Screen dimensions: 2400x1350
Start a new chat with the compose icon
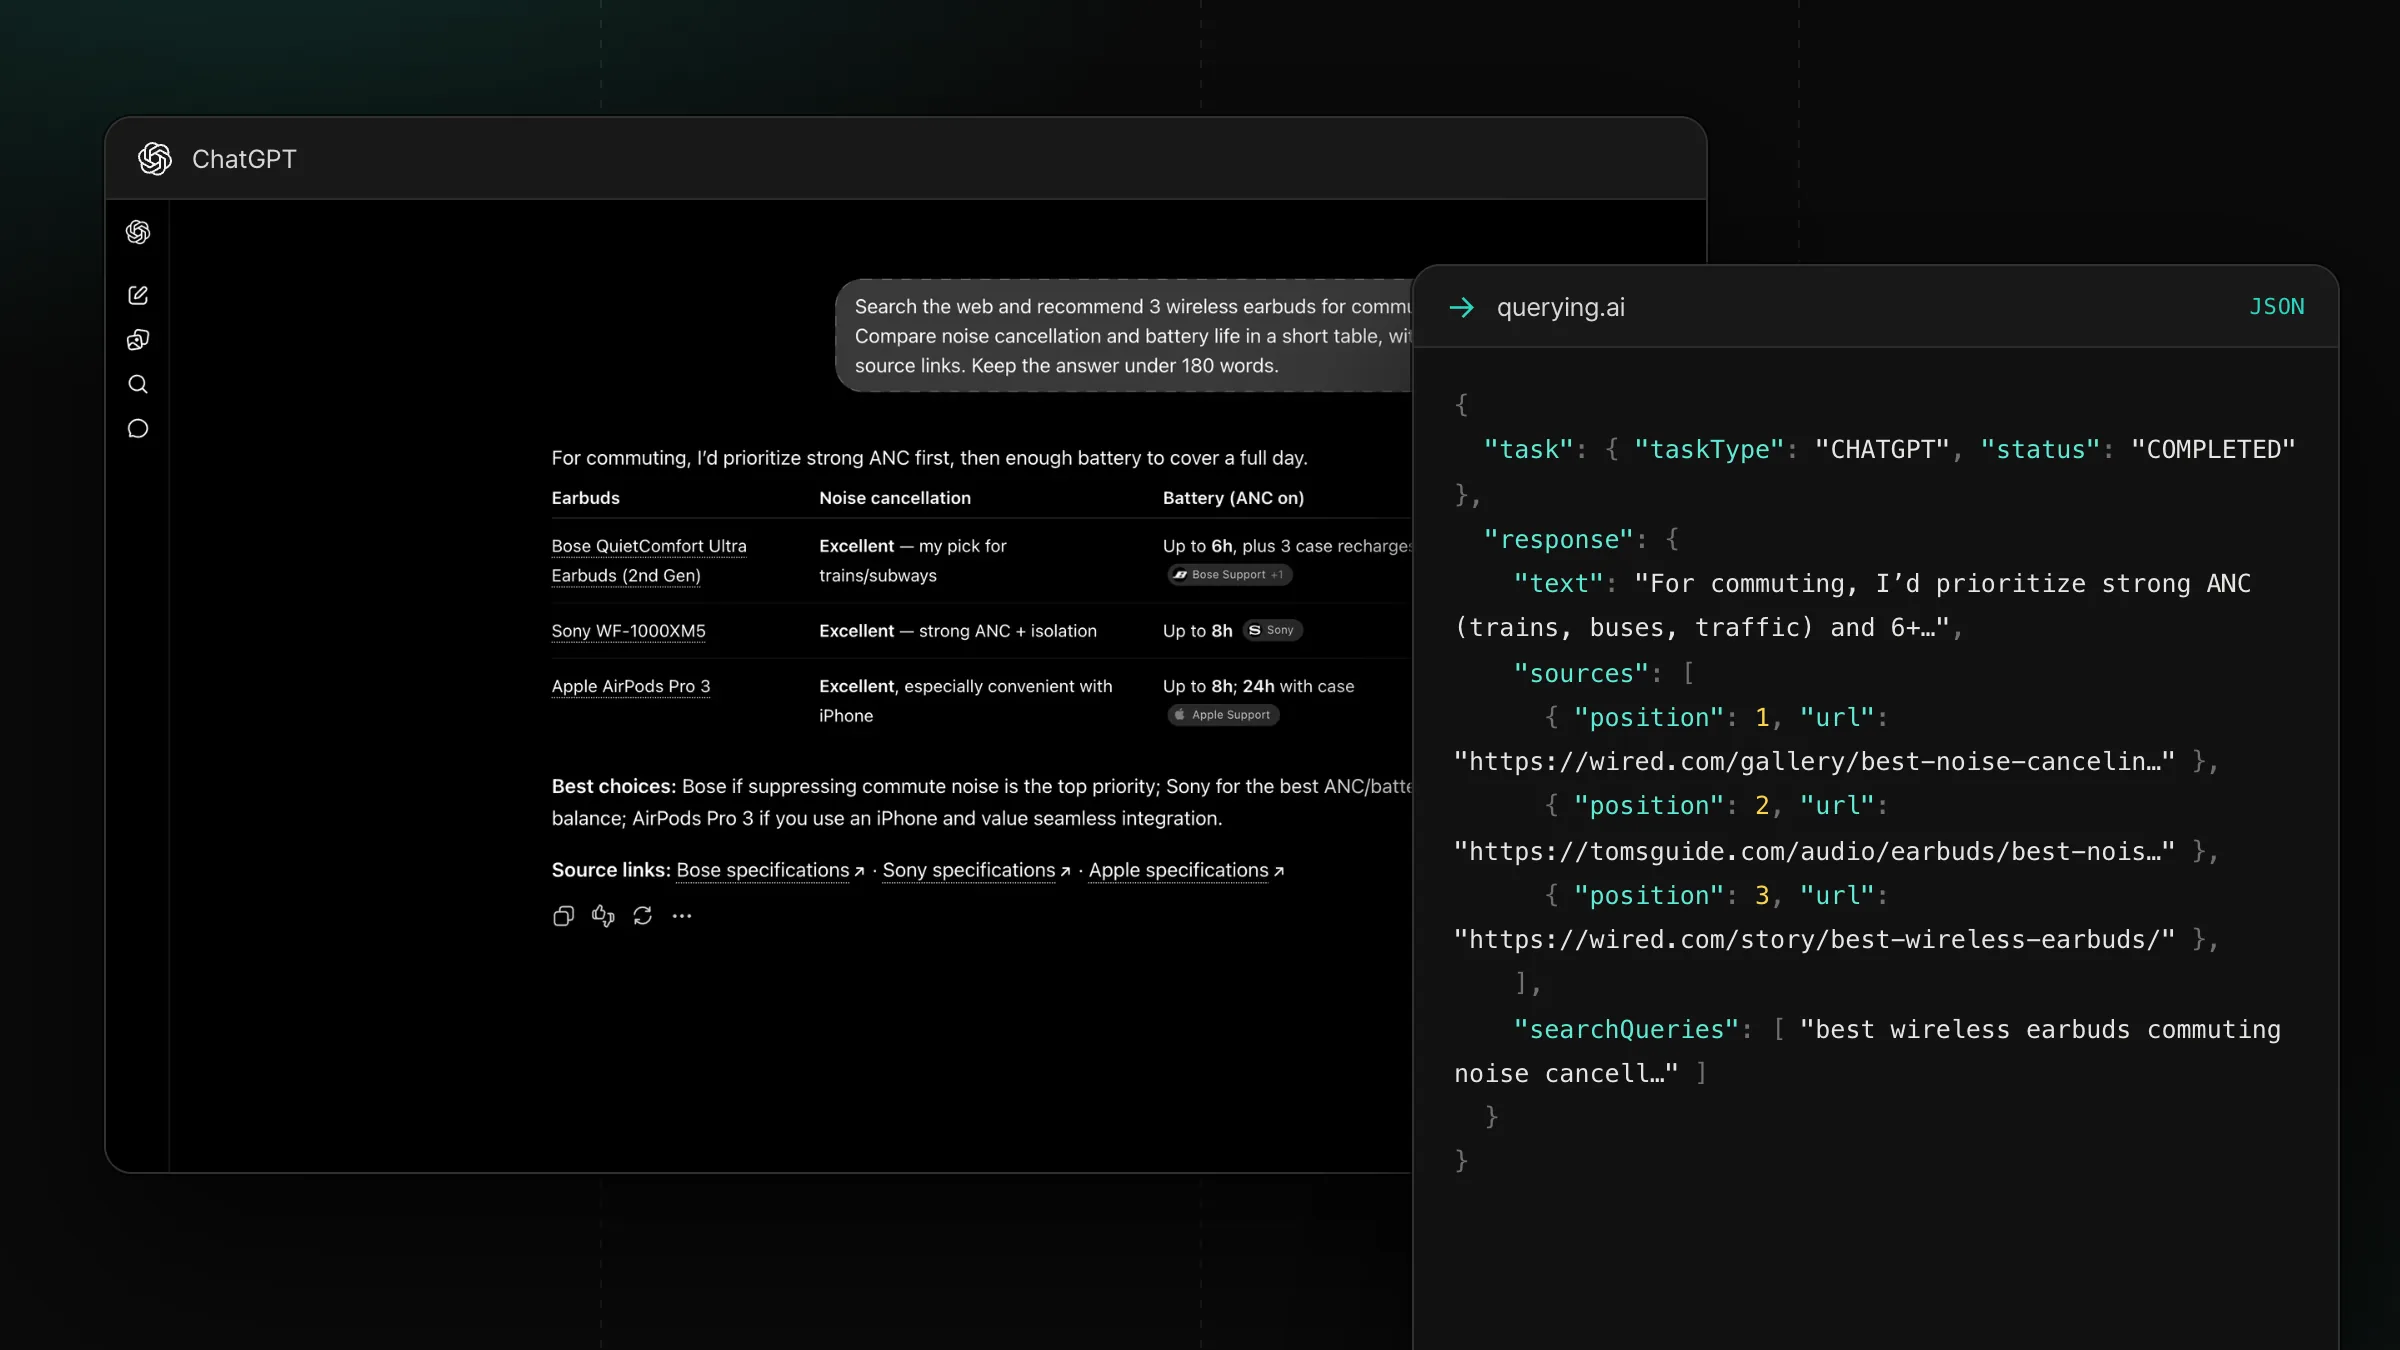(138, 295)
